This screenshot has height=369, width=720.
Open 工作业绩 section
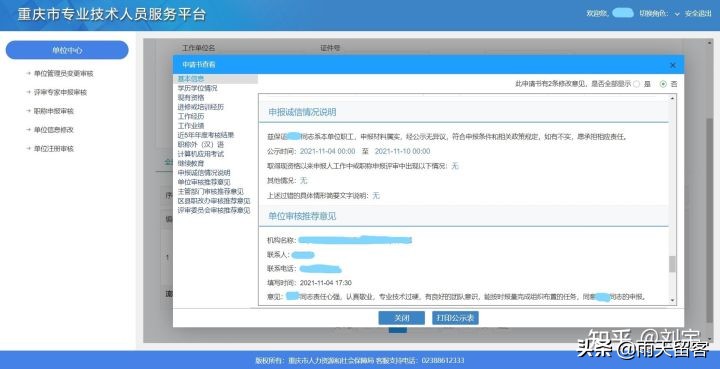click(x=191, y=126)
